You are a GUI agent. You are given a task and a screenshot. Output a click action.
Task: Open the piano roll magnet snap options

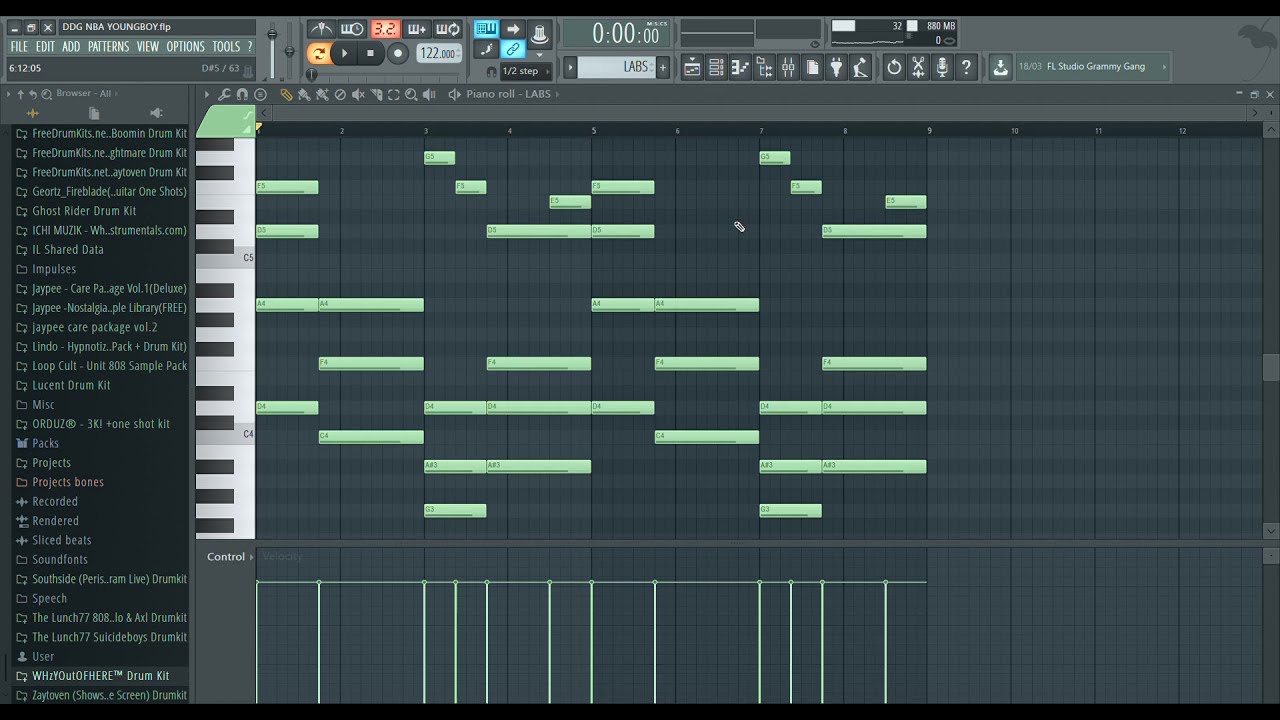(242, 94)
